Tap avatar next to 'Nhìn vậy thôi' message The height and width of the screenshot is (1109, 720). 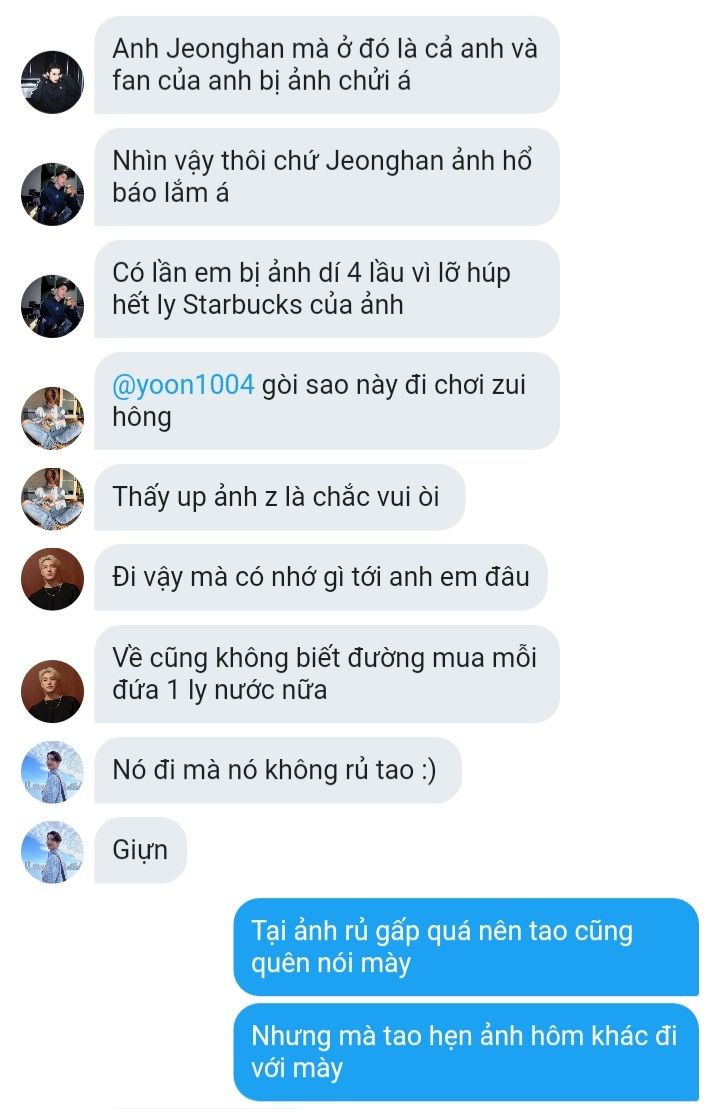click(x=52, y=194)
